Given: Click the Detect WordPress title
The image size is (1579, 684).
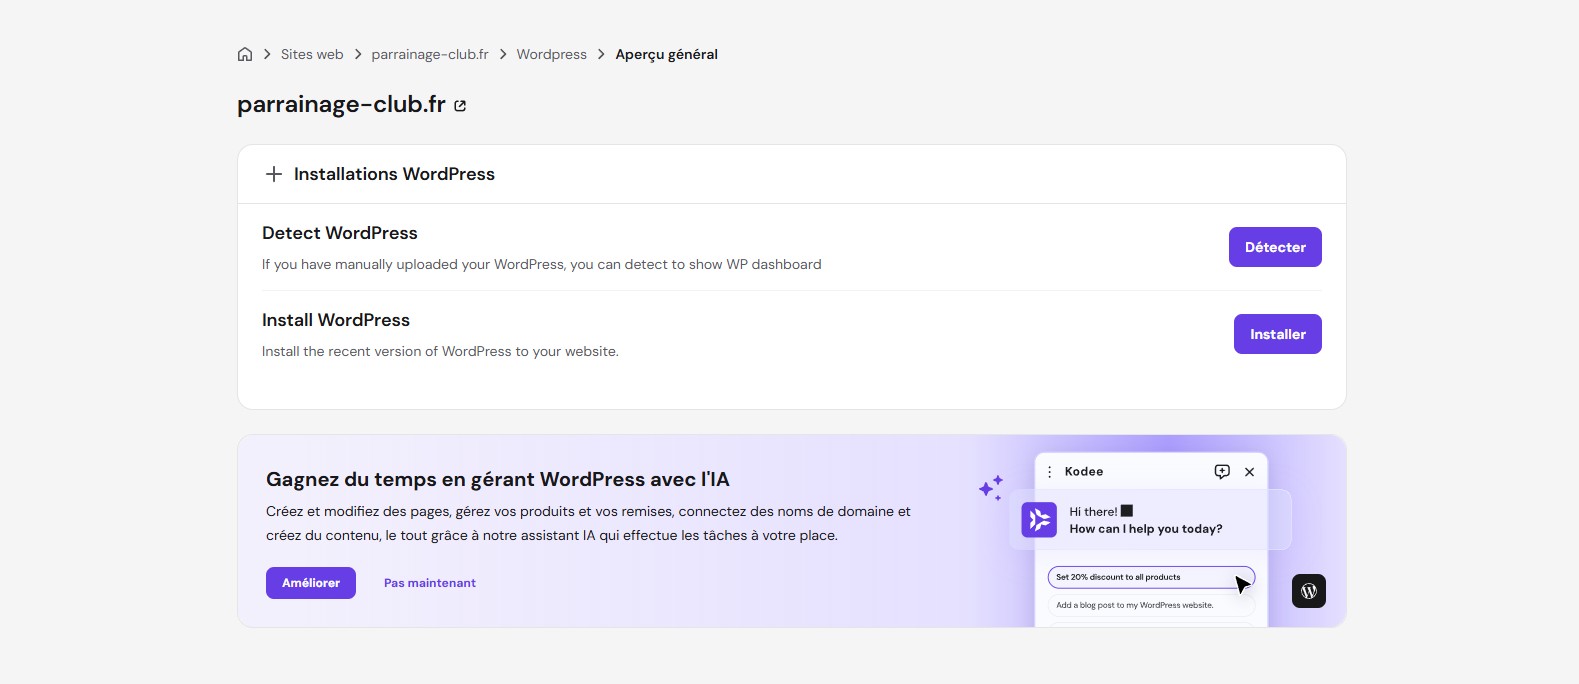Looking at the screenshot, I should [340, 233].
